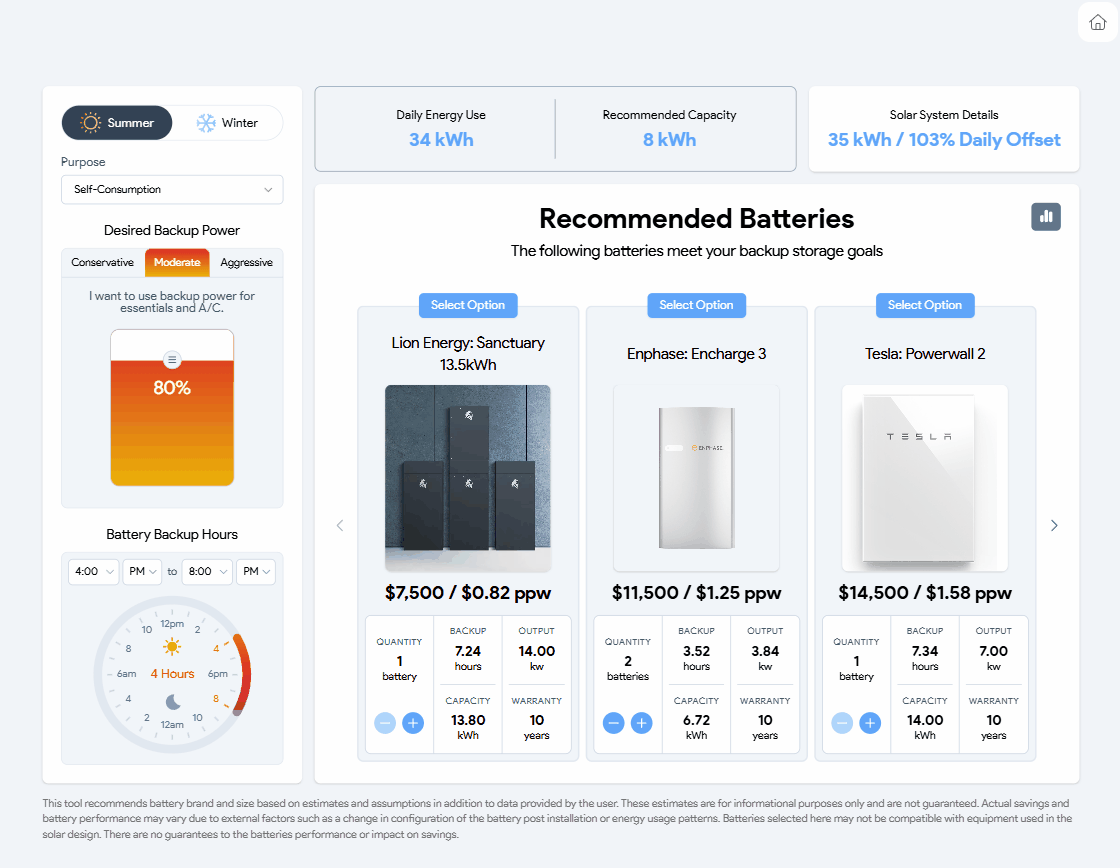
Task: Enable Summer mode
Action: coord(116,122)
